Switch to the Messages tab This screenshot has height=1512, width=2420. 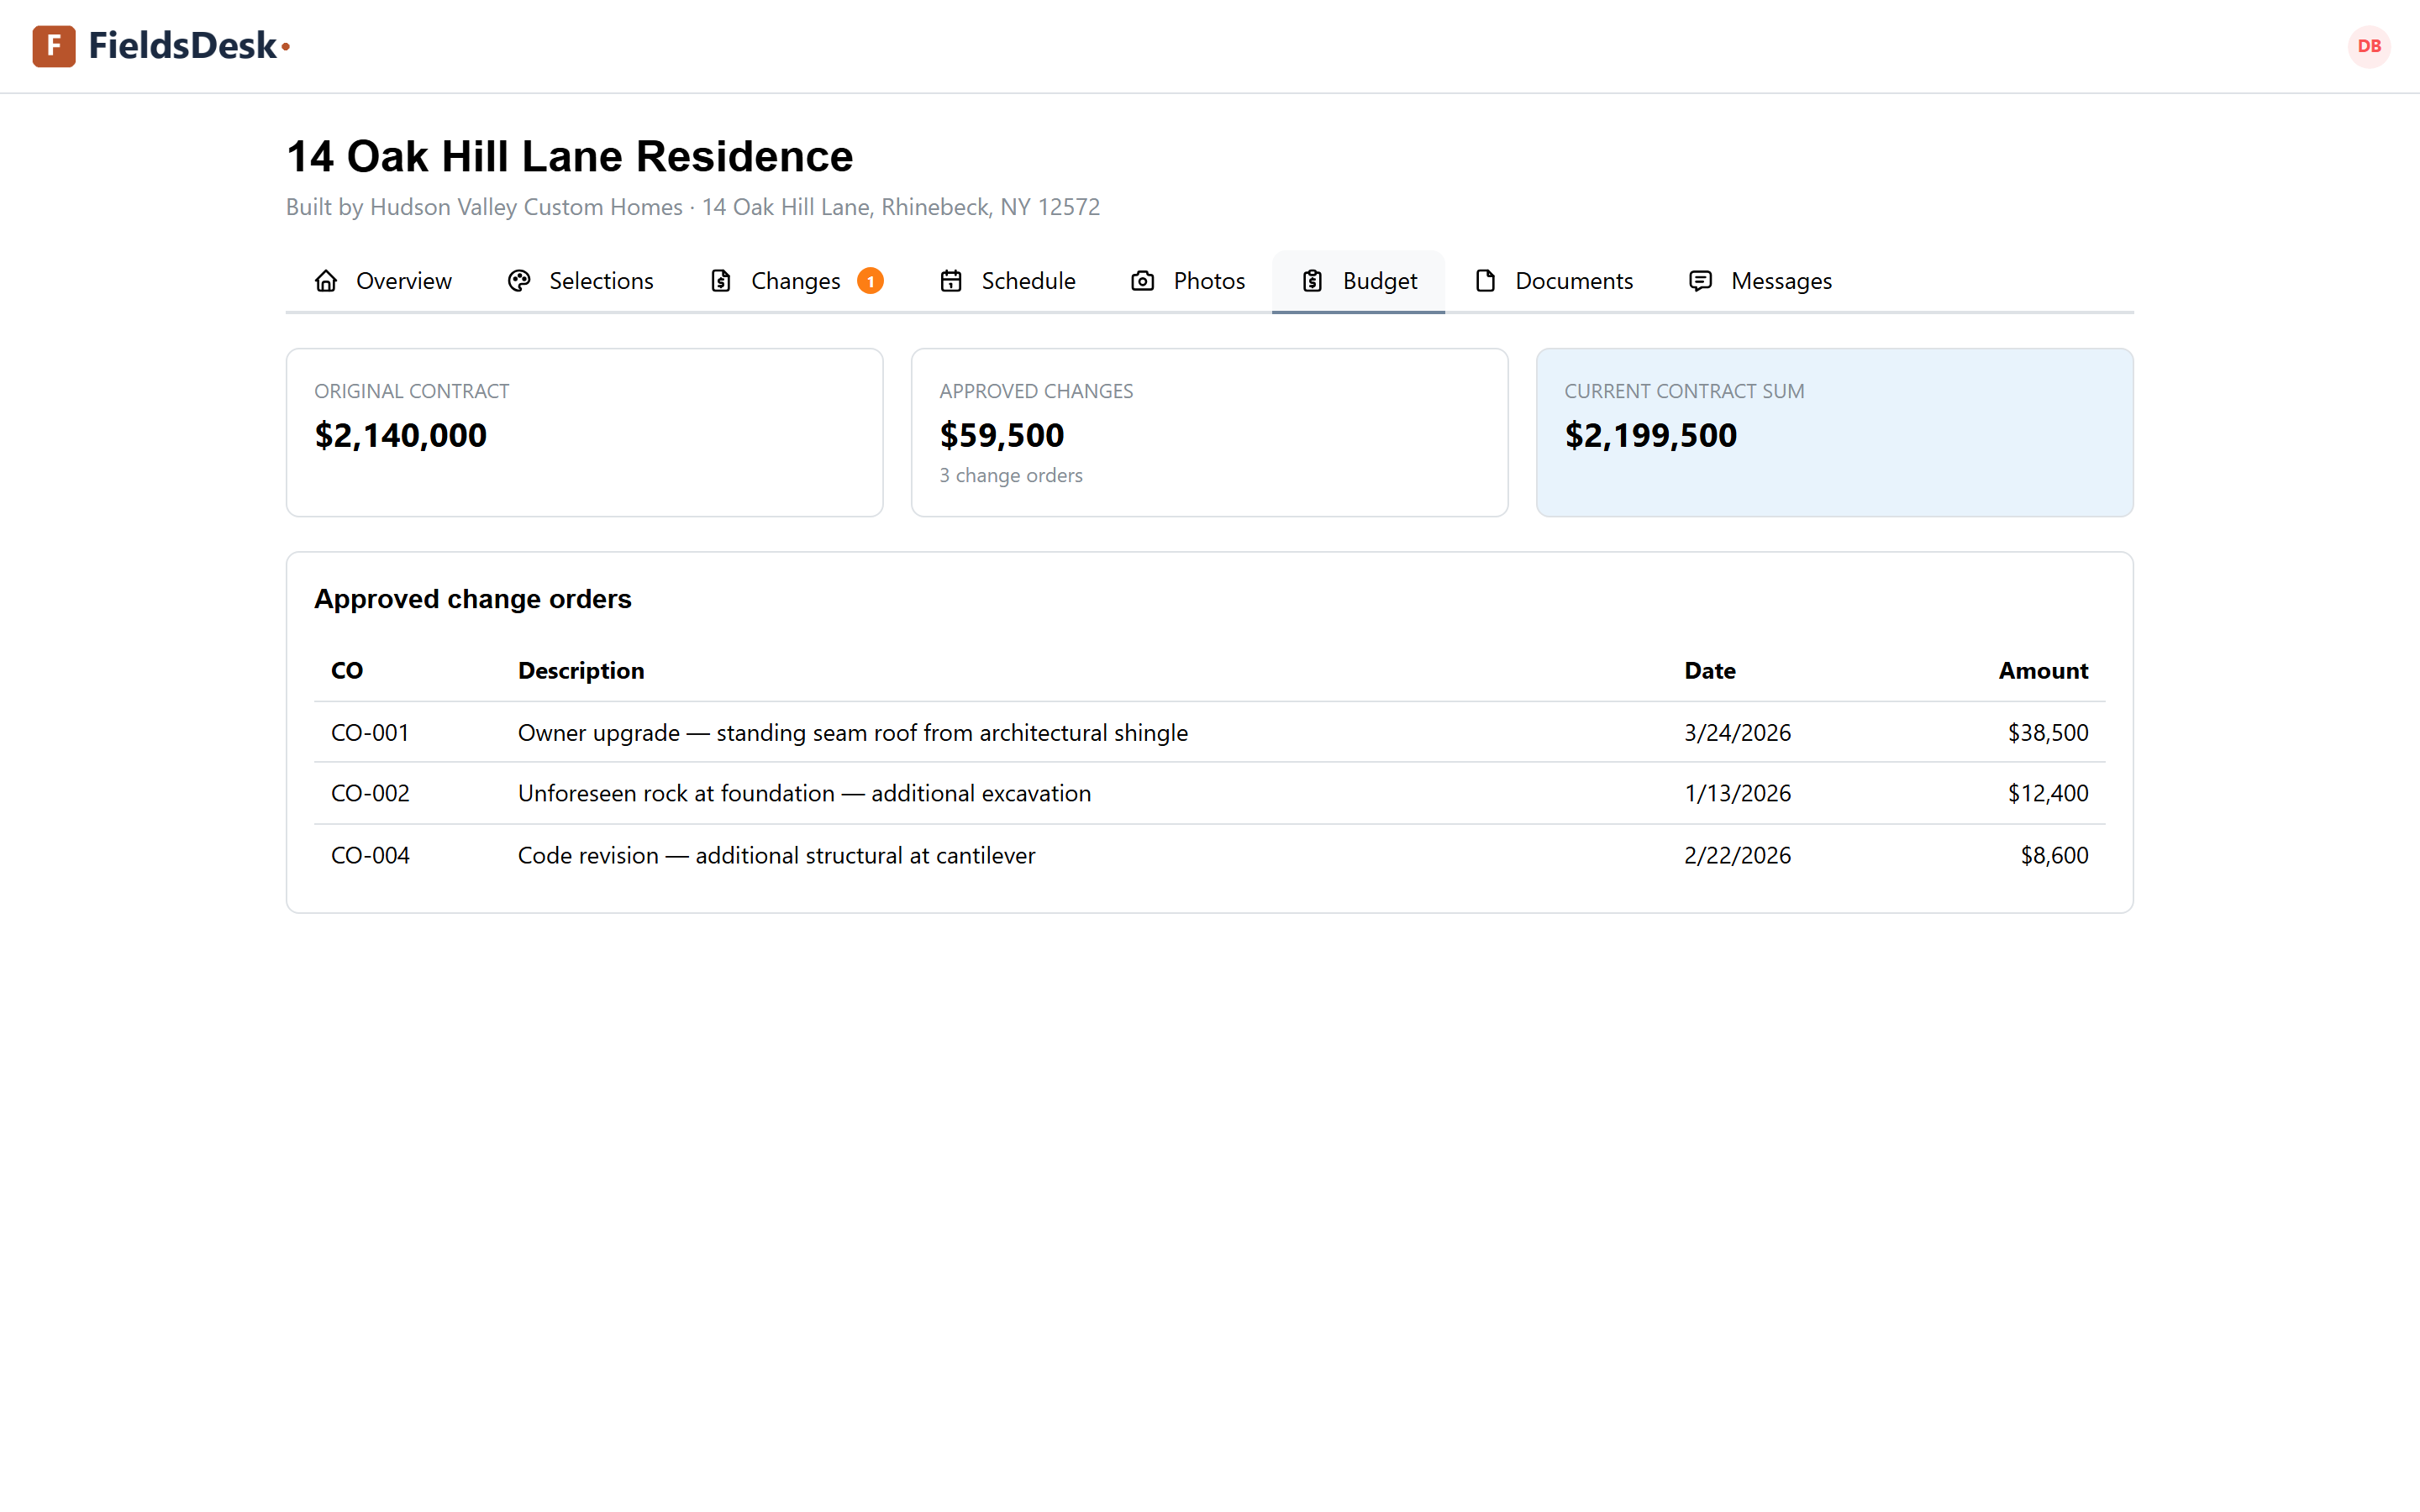pyautogui.click(x=1761, y=281)
